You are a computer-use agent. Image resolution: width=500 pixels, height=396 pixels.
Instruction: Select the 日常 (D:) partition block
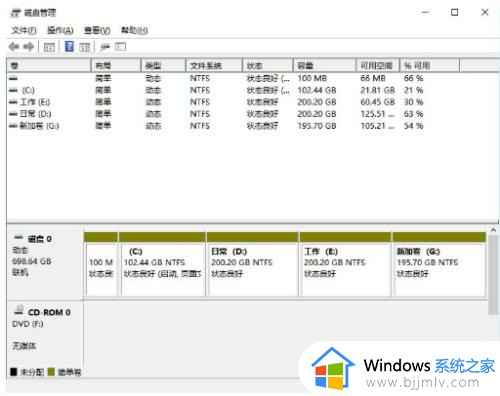tap(252, 264)
